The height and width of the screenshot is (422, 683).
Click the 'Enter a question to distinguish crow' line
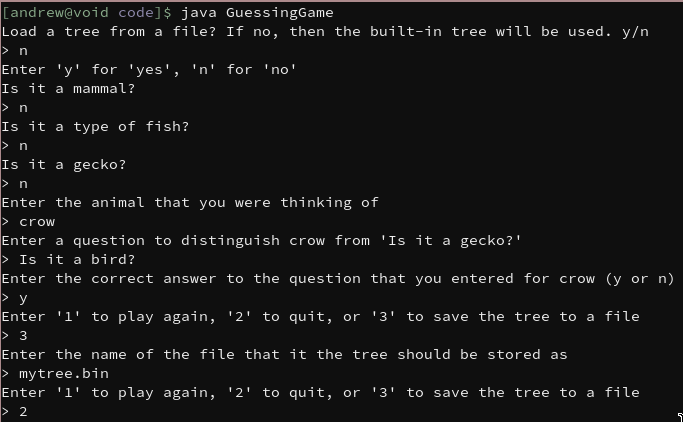click(261, 241)
